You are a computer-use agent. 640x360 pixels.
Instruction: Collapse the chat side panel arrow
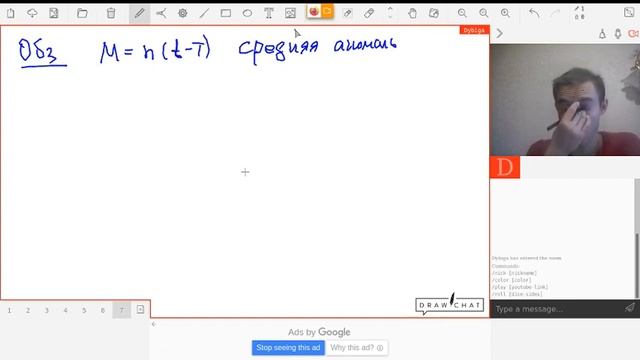click(500, 33)
